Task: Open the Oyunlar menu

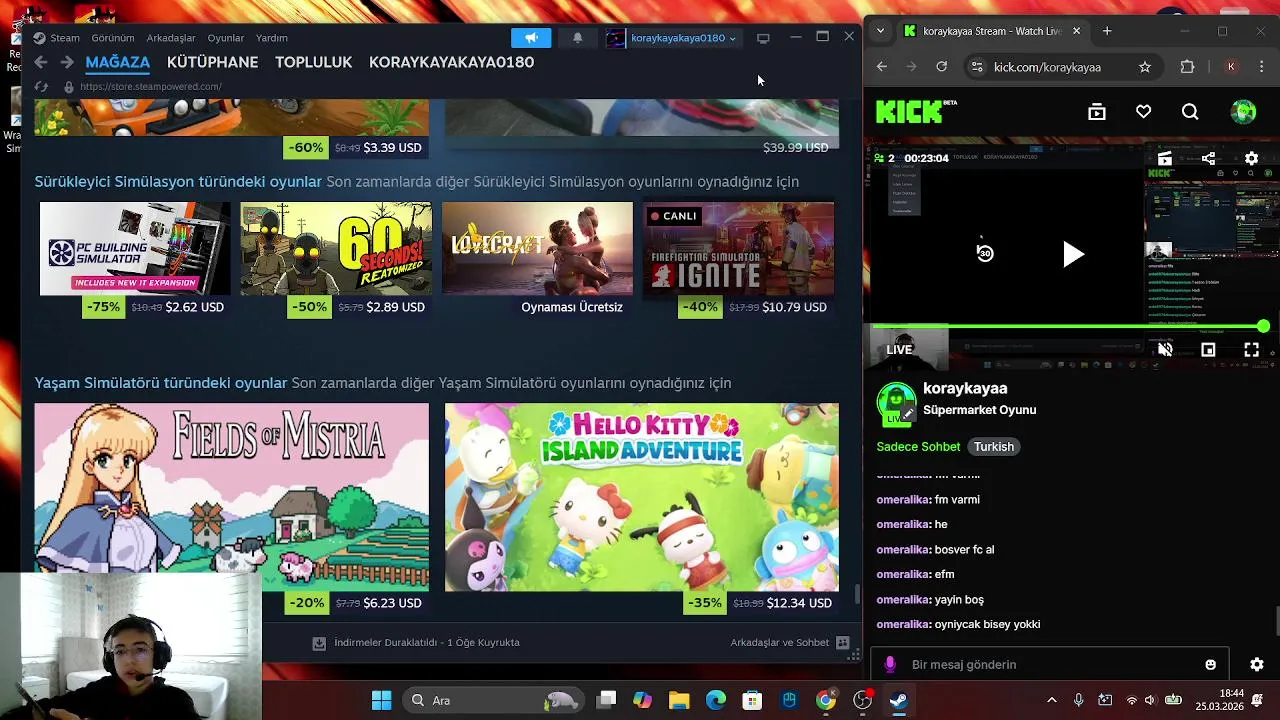Action: click(226, 38)
